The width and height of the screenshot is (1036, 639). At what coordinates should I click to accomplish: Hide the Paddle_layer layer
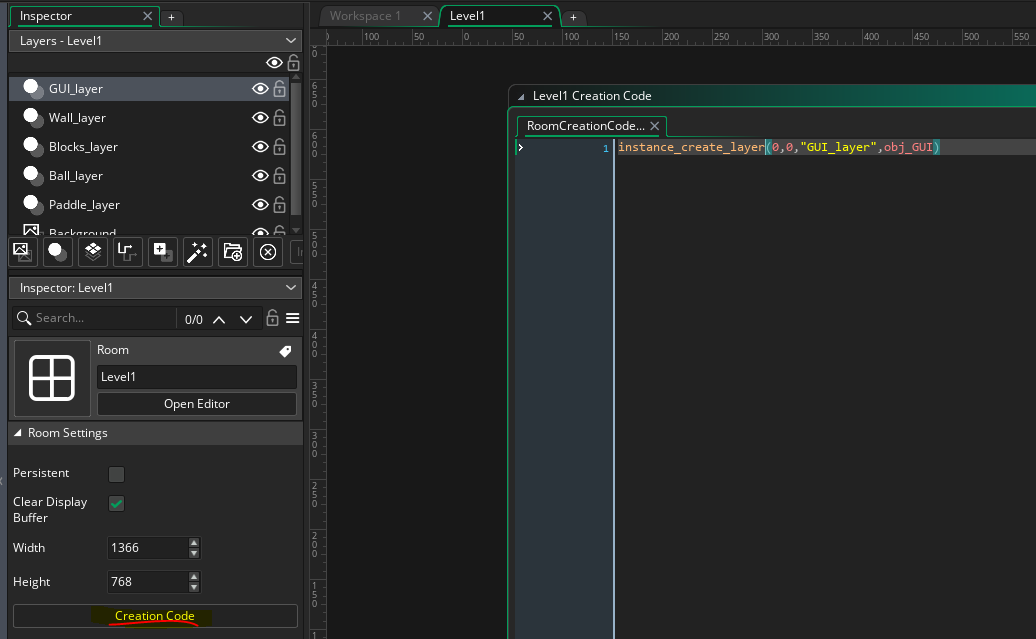coord(260,205)
